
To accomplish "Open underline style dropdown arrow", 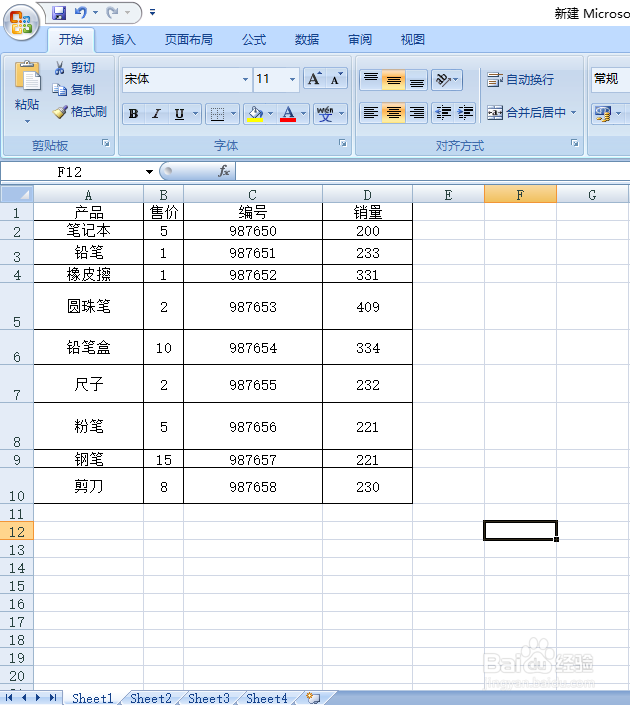I will [x=195, y=114].
